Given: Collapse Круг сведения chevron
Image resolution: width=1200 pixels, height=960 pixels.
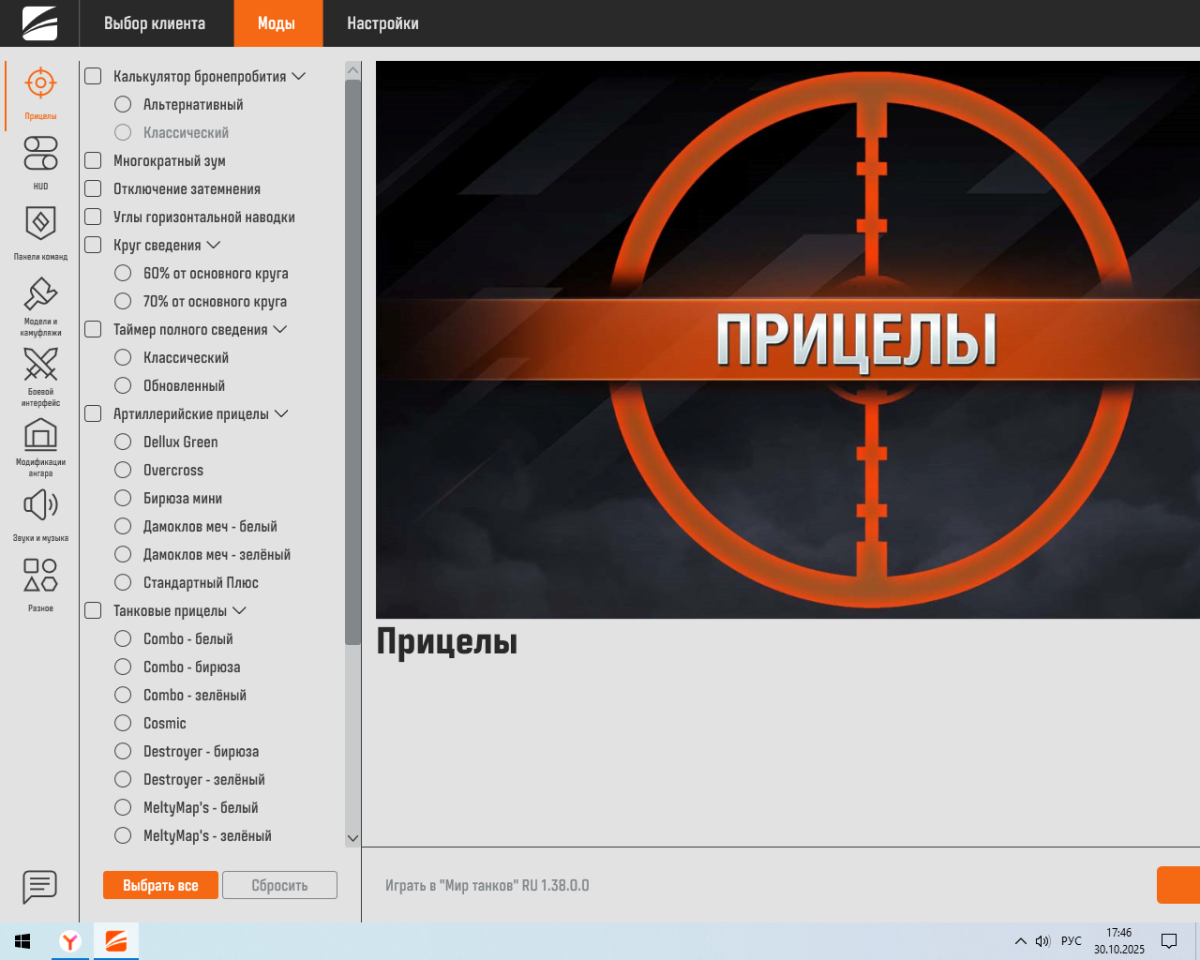Looking at the screenshot, I should point(212,244).
